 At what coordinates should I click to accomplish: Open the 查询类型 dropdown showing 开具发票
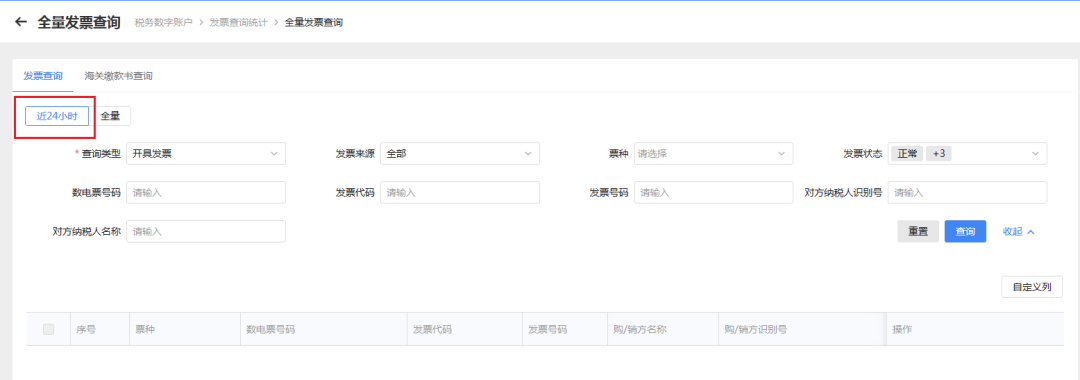click(x=206, y=154)
